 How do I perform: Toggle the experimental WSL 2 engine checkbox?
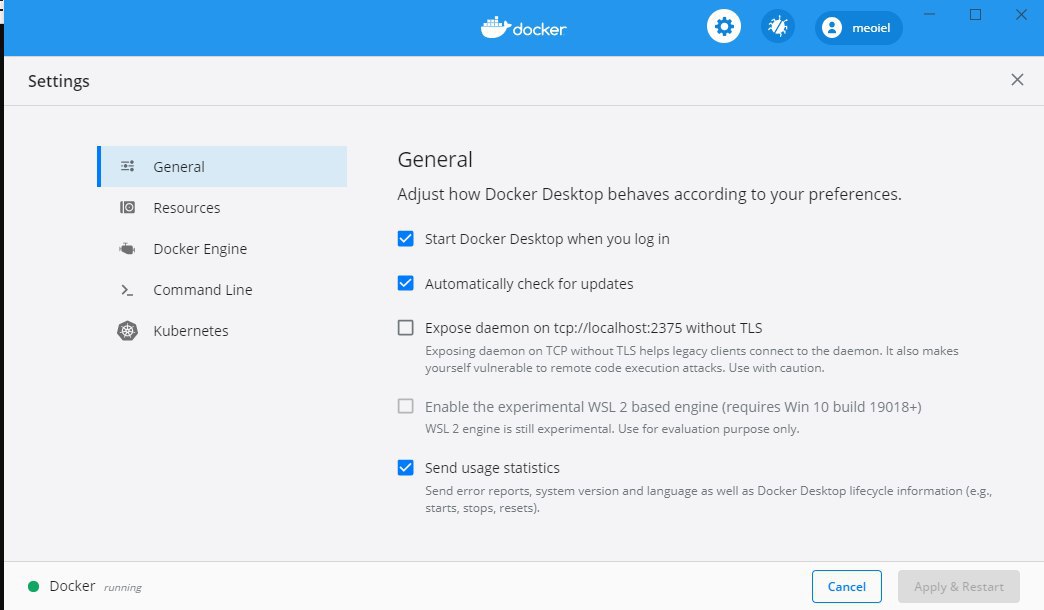pyautogui.click(x=405, y=406)
